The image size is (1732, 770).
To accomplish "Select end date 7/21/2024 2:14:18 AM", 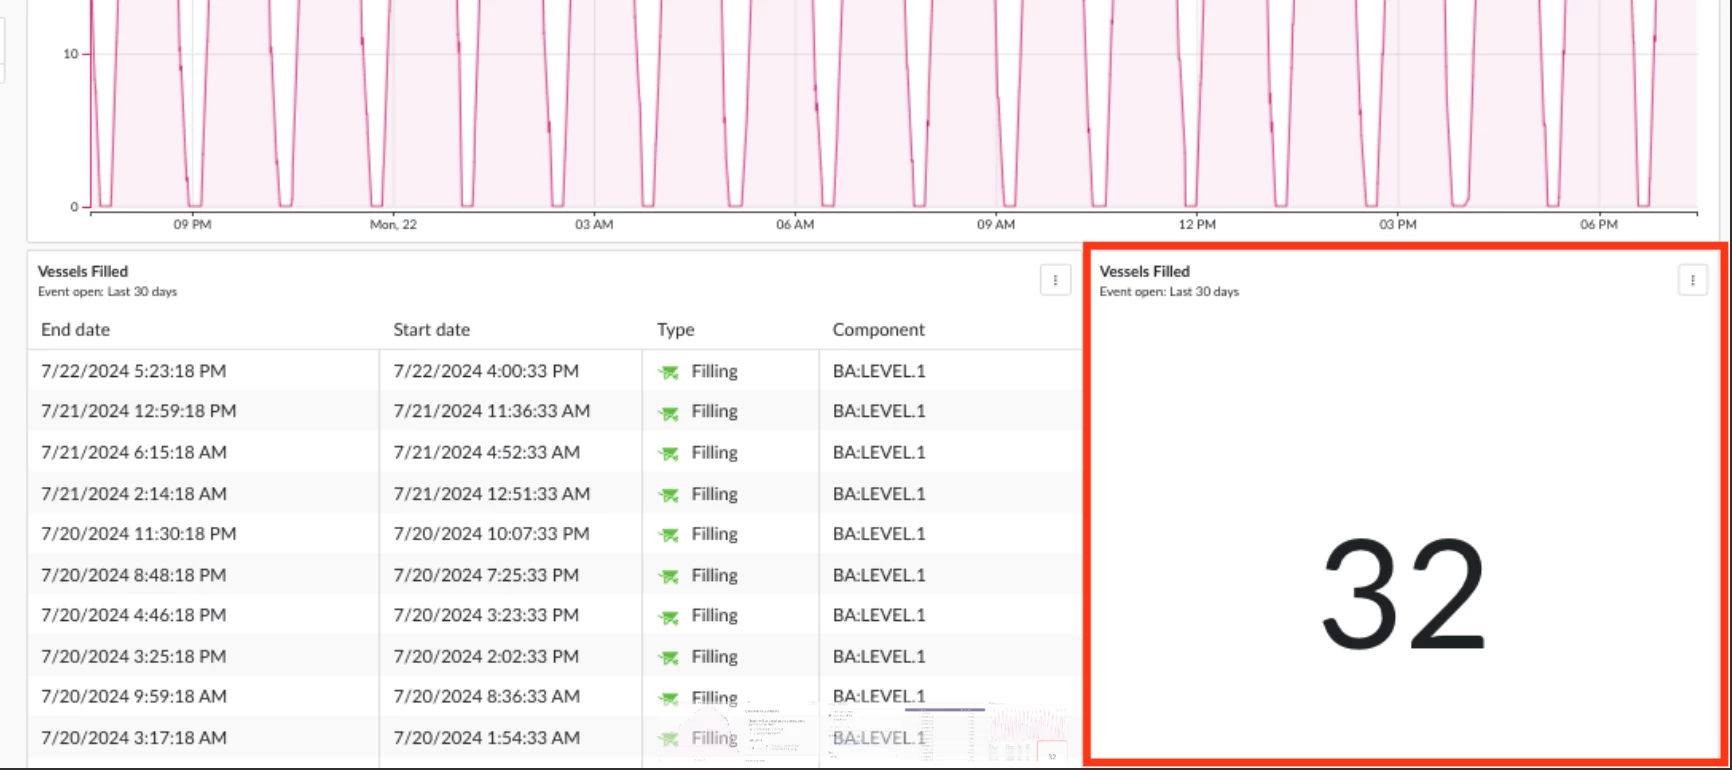I will tap(133, 494).
